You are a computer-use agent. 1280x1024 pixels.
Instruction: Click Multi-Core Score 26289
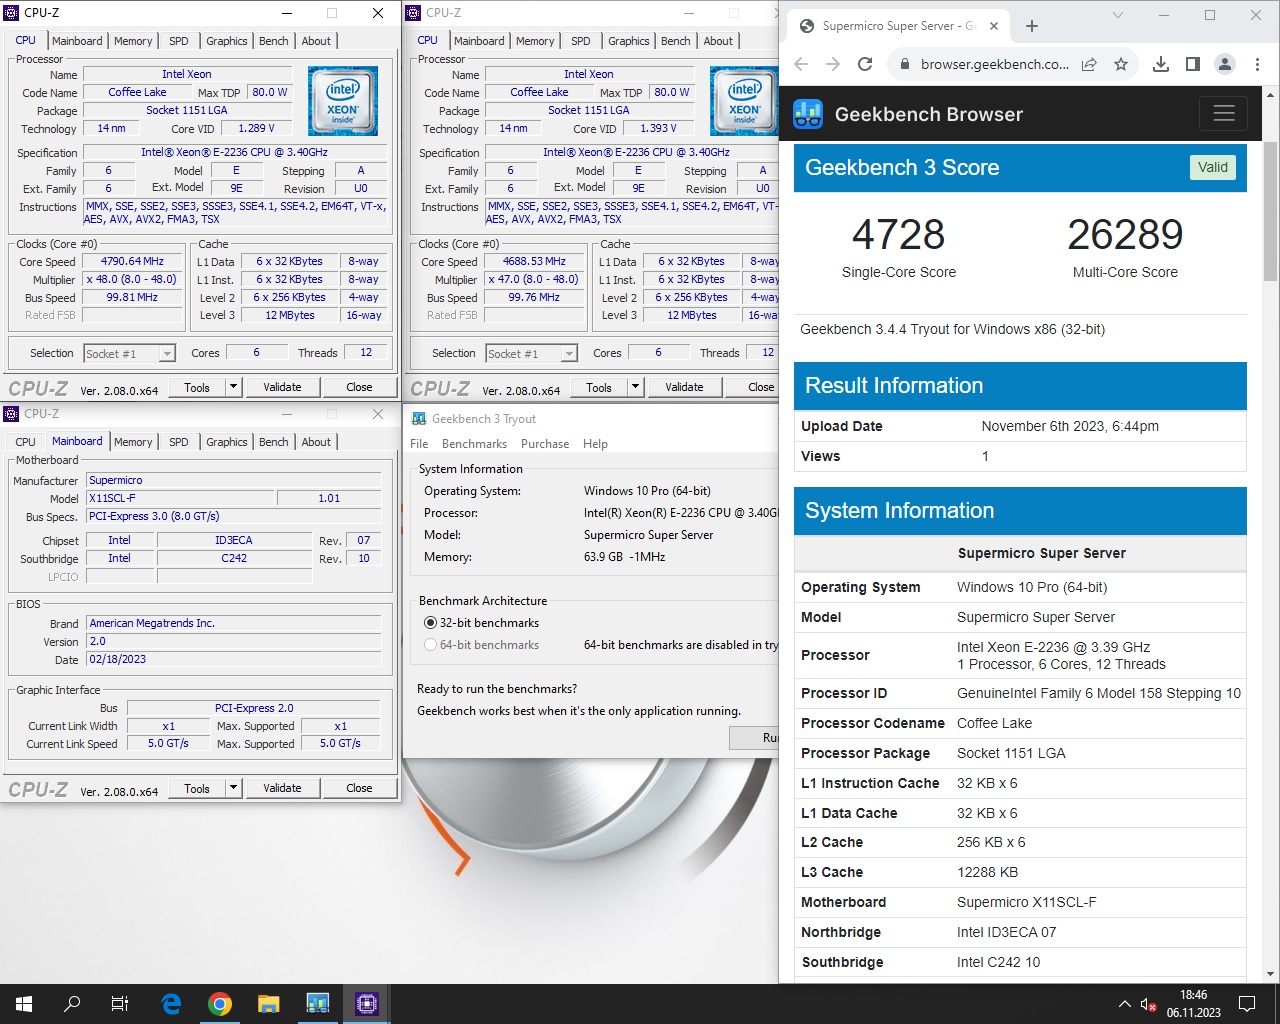pos(1125,235)
